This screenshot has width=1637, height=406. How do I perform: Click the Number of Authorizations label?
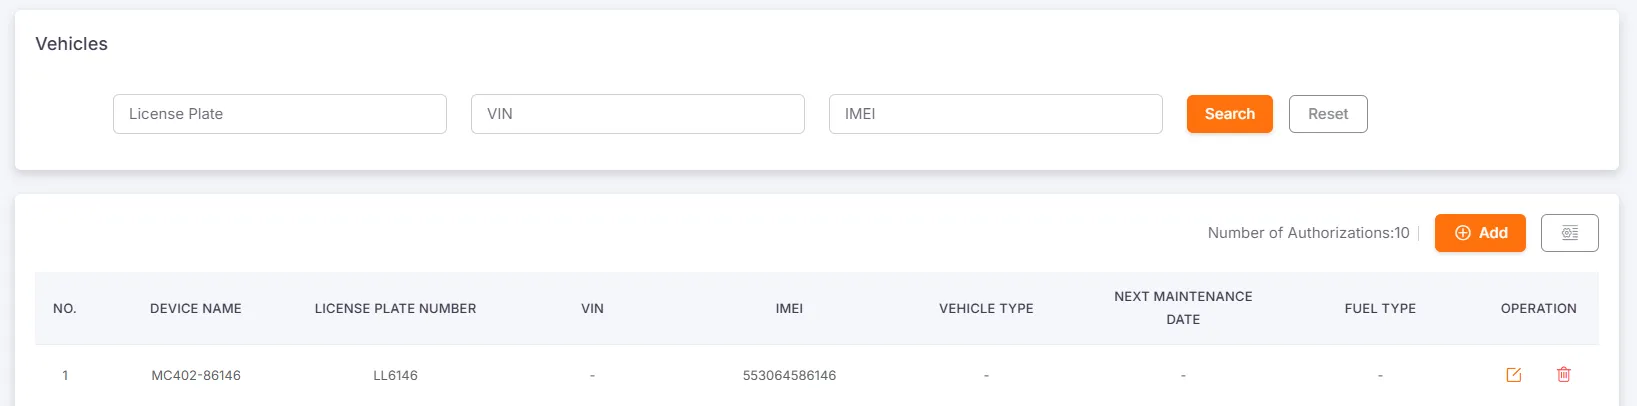tap(1308, 233)
